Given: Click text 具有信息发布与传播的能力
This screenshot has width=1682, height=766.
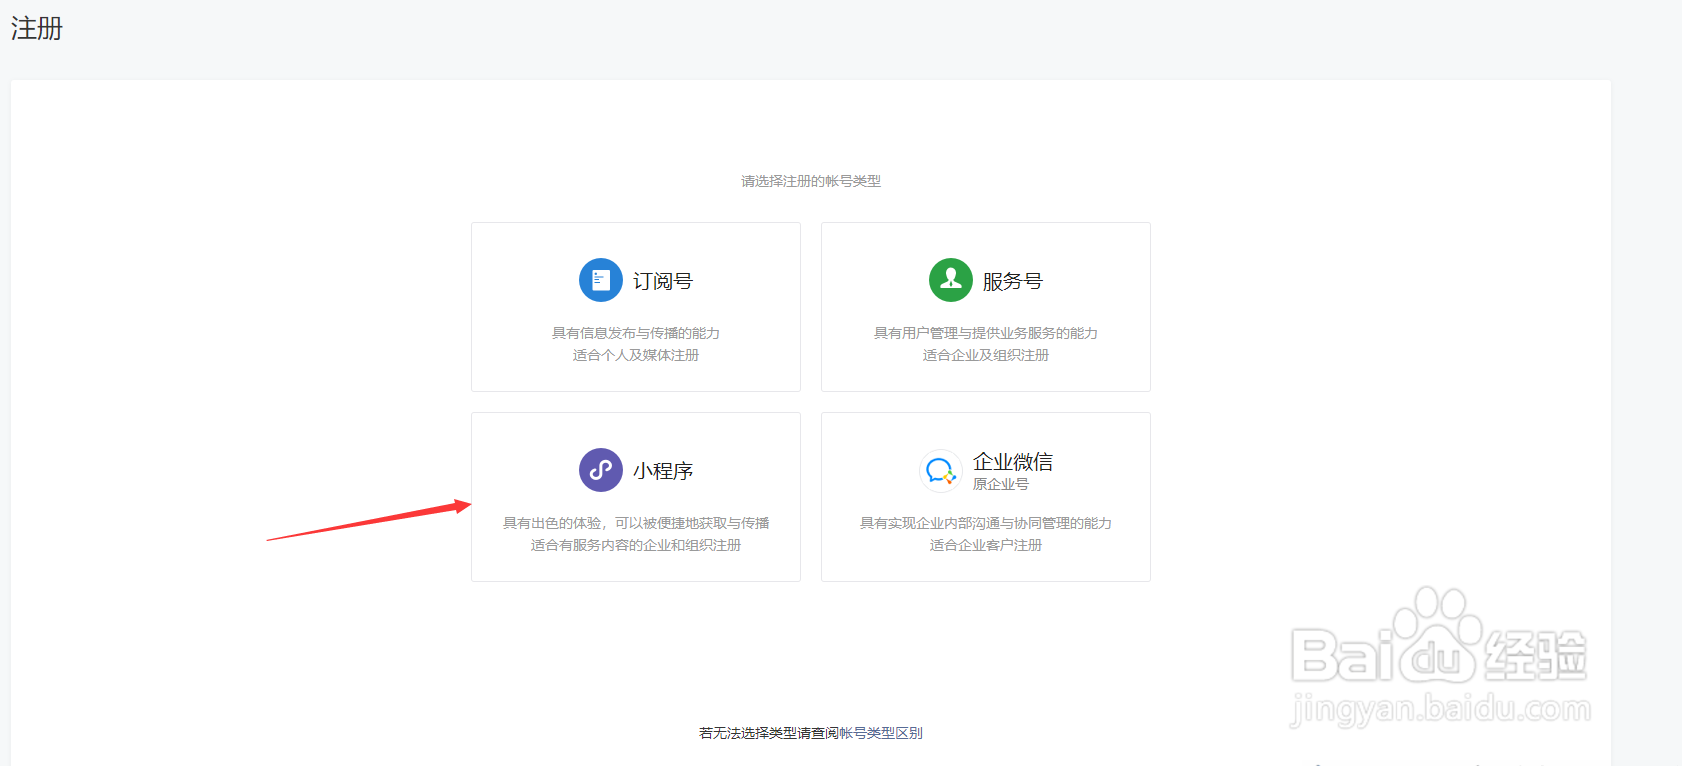Looking at the screenshot, I should pyautogui.click(x=636, y=333).
